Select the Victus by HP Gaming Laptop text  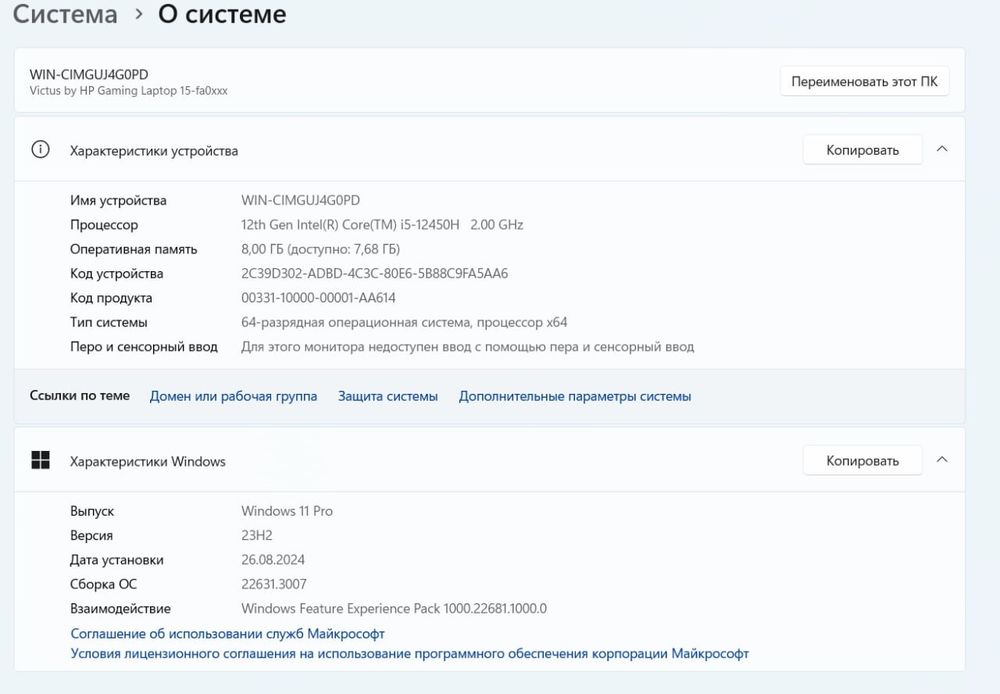coord(128,91)
